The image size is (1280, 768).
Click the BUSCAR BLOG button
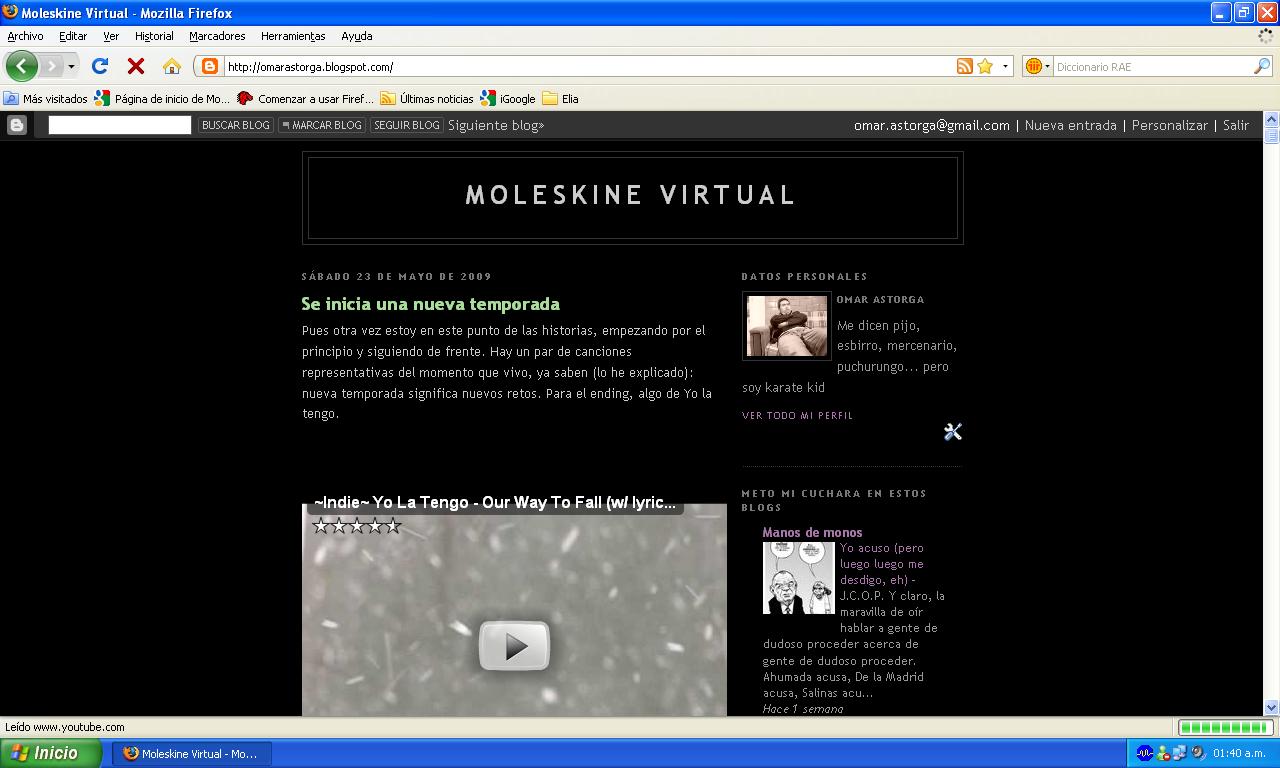[x=236, y=125]
